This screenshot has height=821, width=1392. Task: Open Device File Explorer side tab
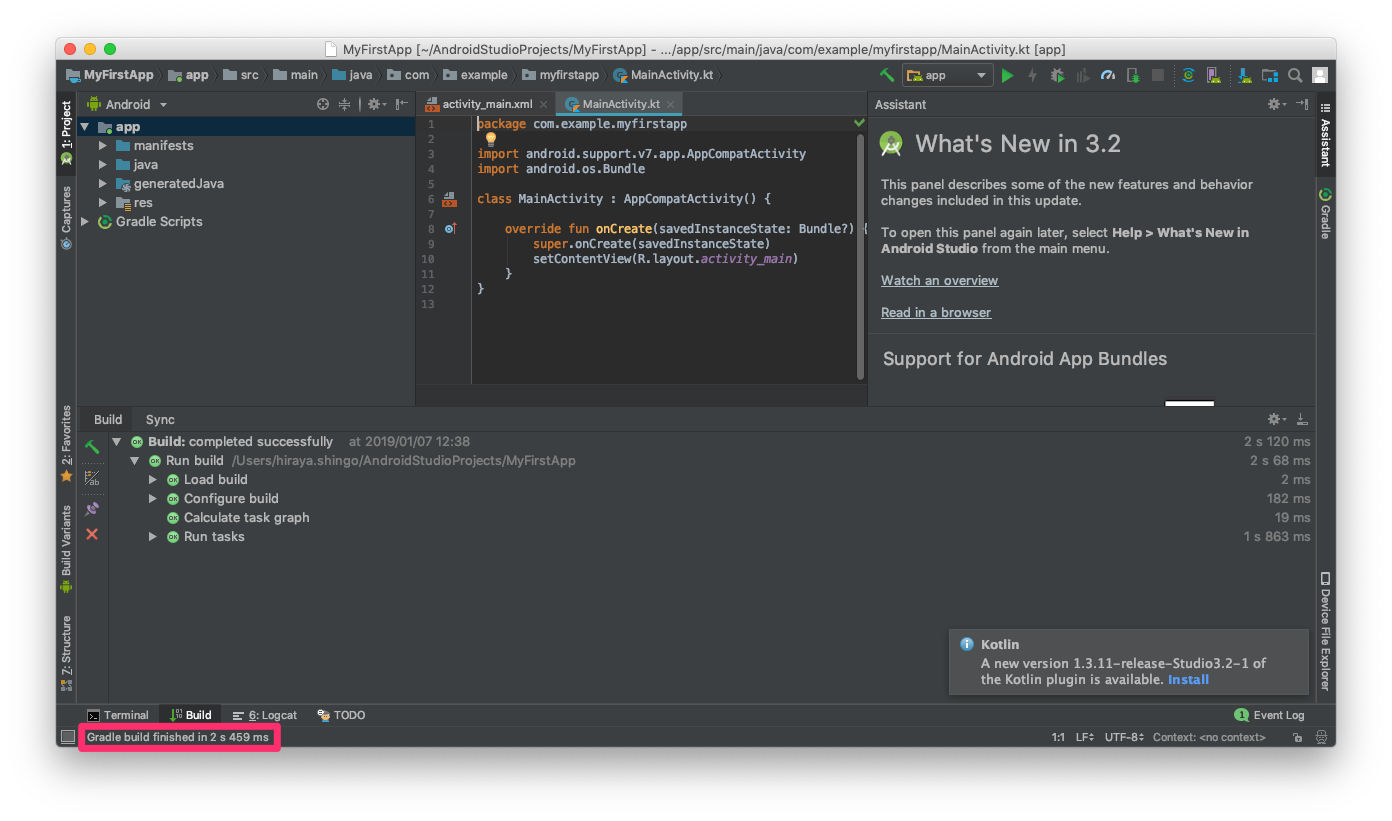click(x=1325, y=631)
